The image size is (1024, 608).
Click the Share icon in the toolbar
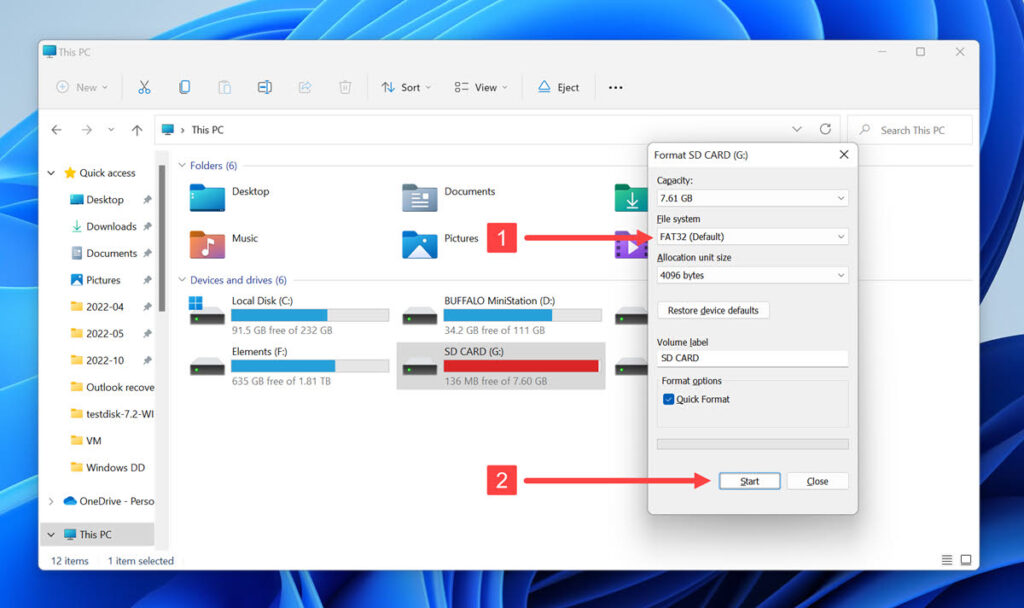pyautogui.click(x=304, y=87)
